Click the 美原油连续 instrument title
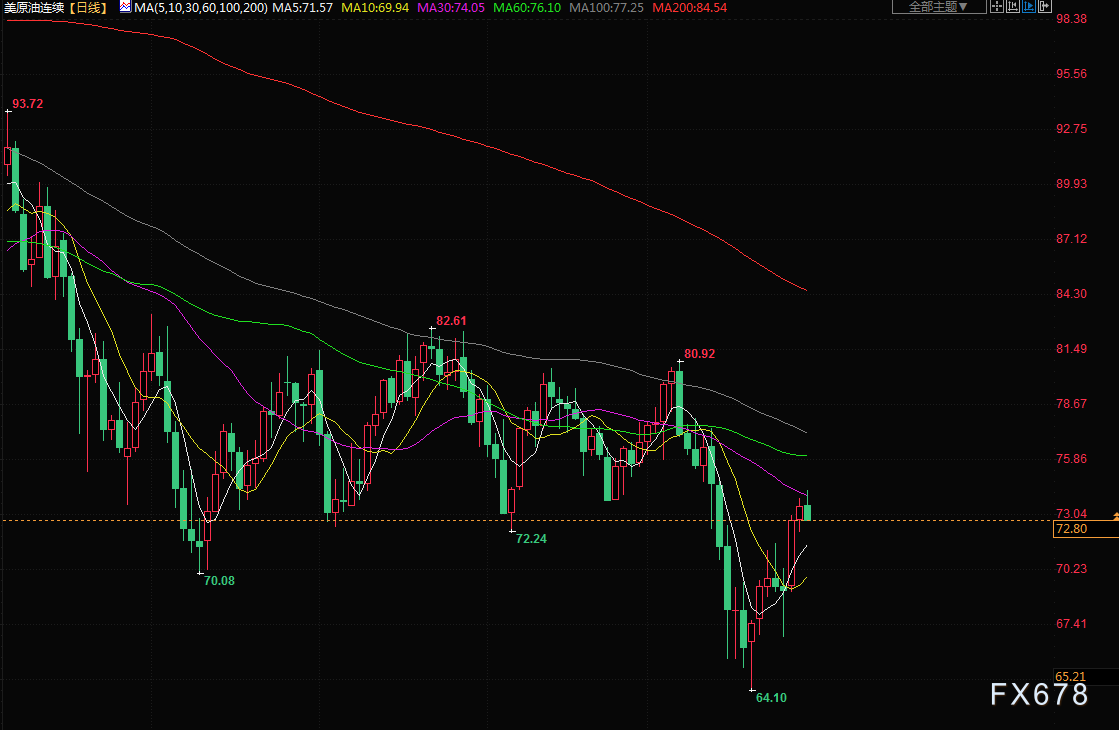 pyautogui.click(x=35, y=7)
